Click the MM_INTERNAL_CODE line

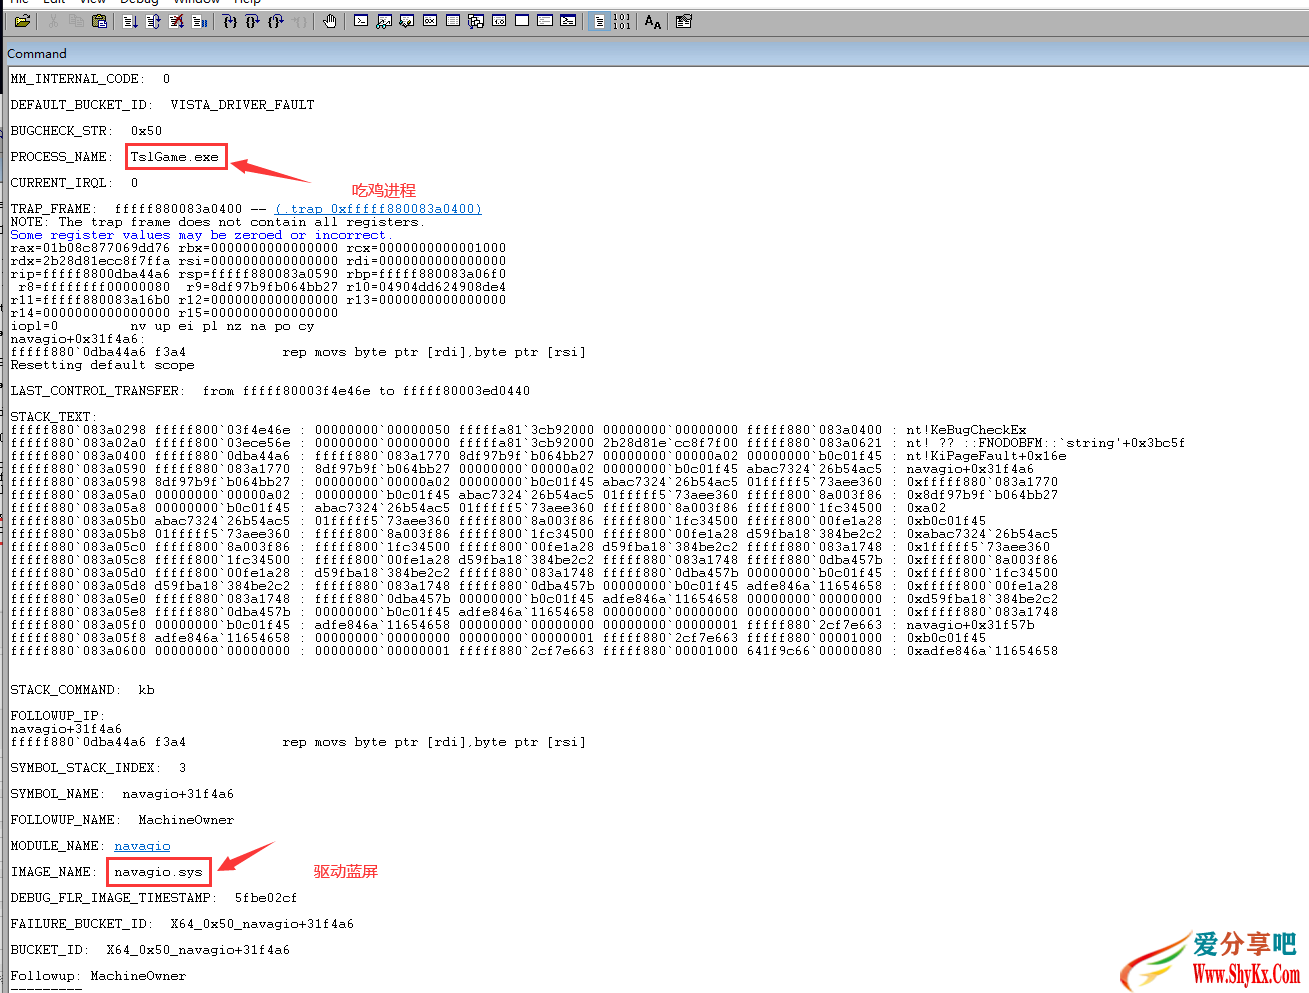click(x=90, y=79)
